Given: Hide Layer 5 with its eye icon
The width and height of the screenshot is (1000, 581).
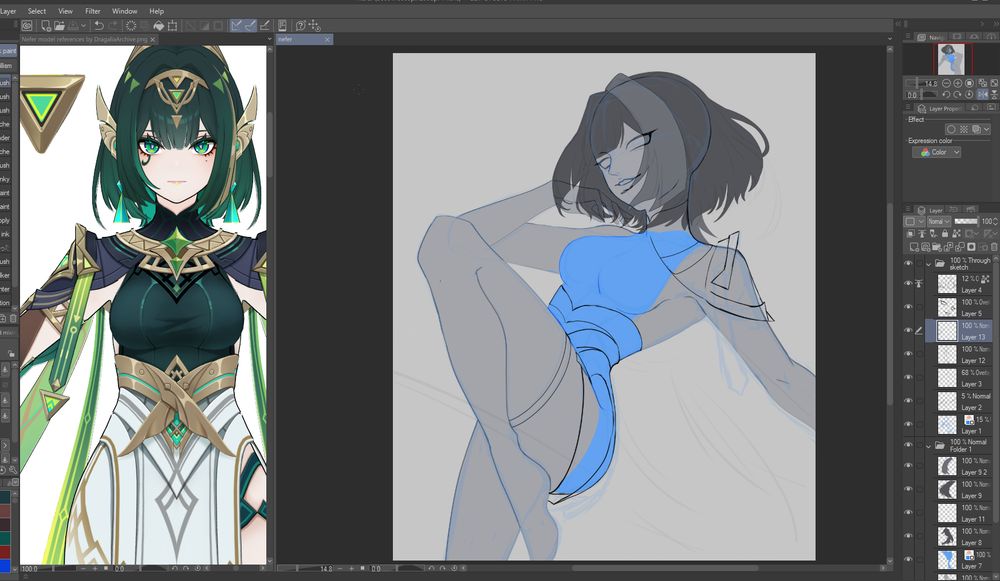Looking at the screenshot, I should pyautogui.click(x=908, y=307).
